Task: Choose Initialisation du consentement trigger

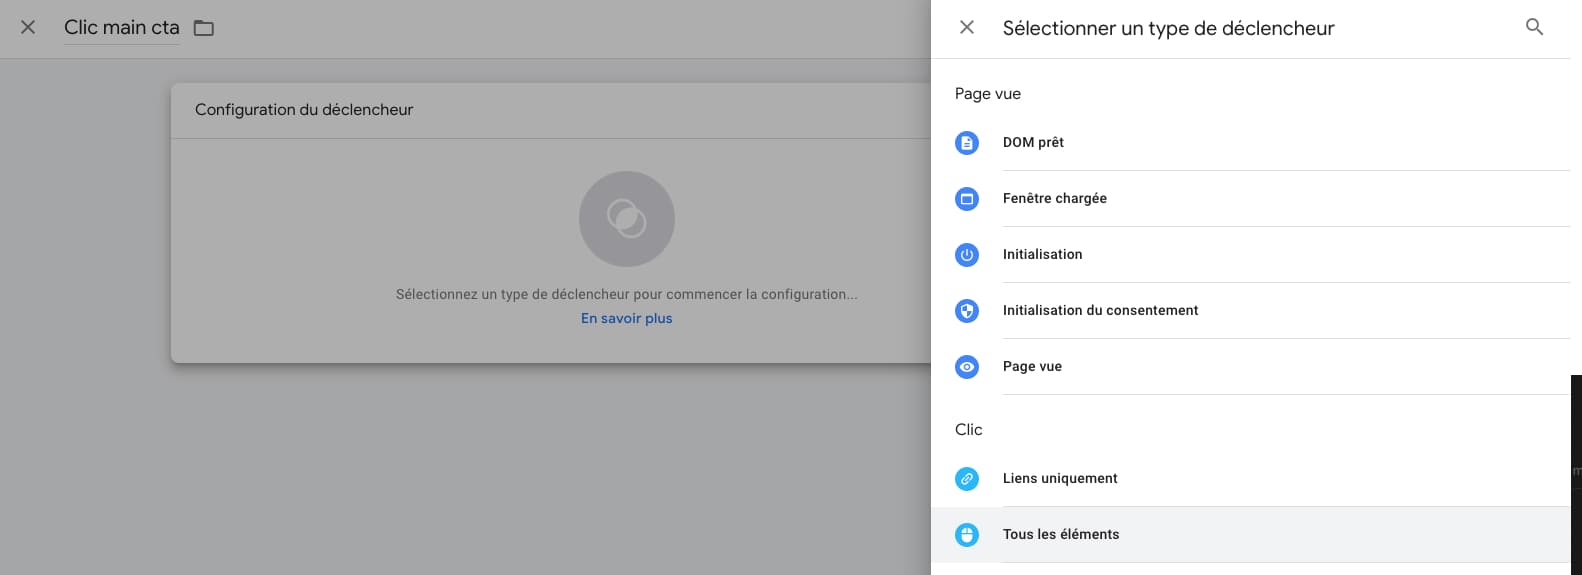Action: click(x=1250, y=311)
